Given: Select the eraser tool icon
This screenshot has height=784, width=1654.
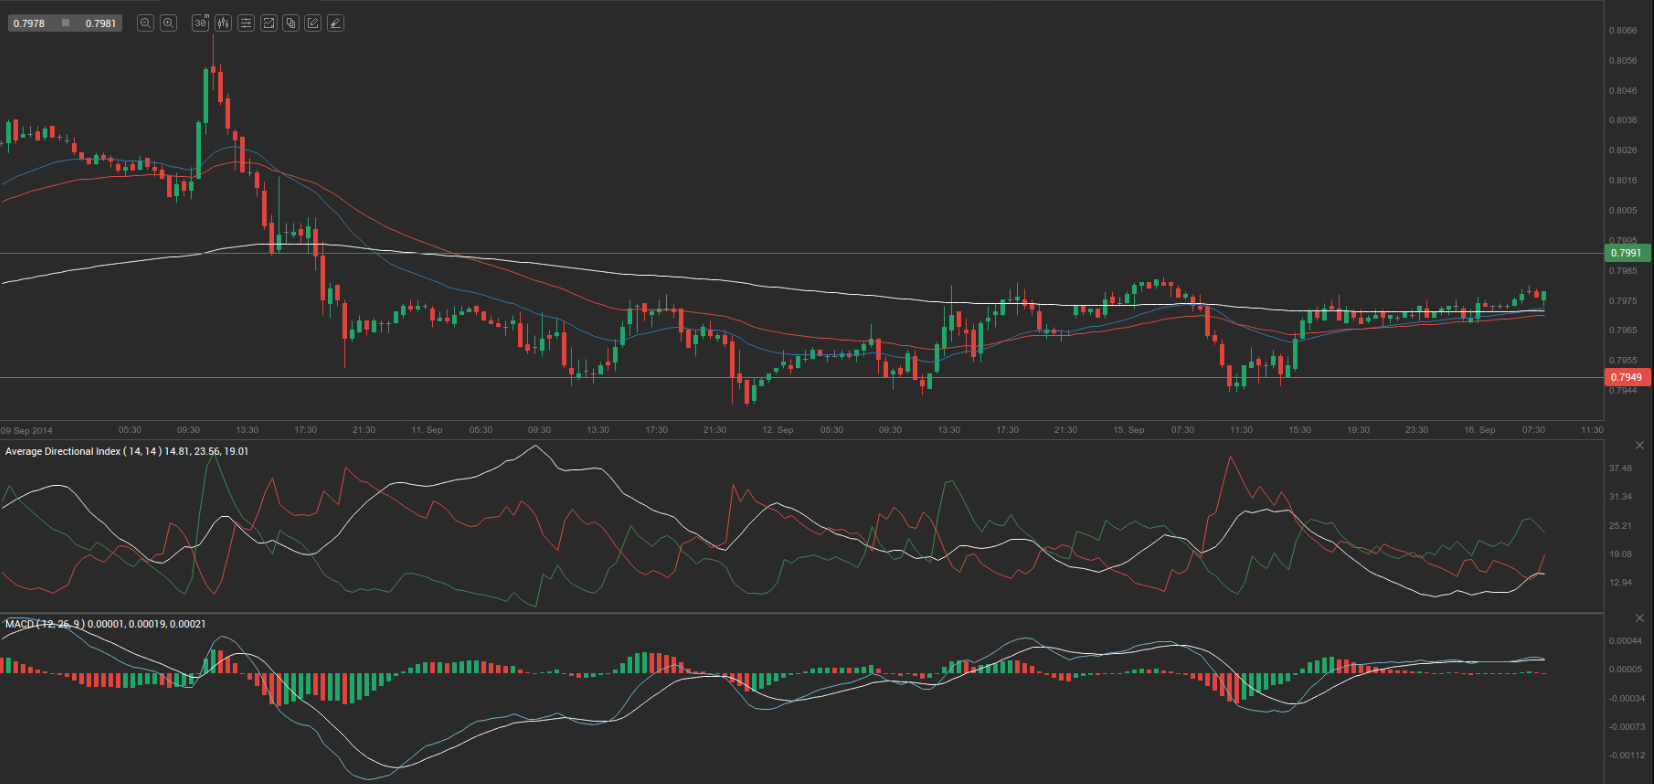Looking at the screenshot, I should tap(335, 23).
